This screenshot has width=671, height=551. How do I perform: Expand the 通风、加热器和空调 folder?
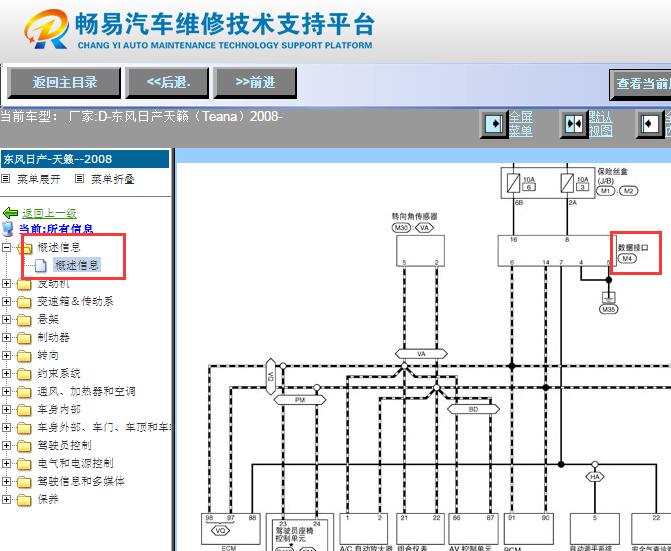(6, 391)
